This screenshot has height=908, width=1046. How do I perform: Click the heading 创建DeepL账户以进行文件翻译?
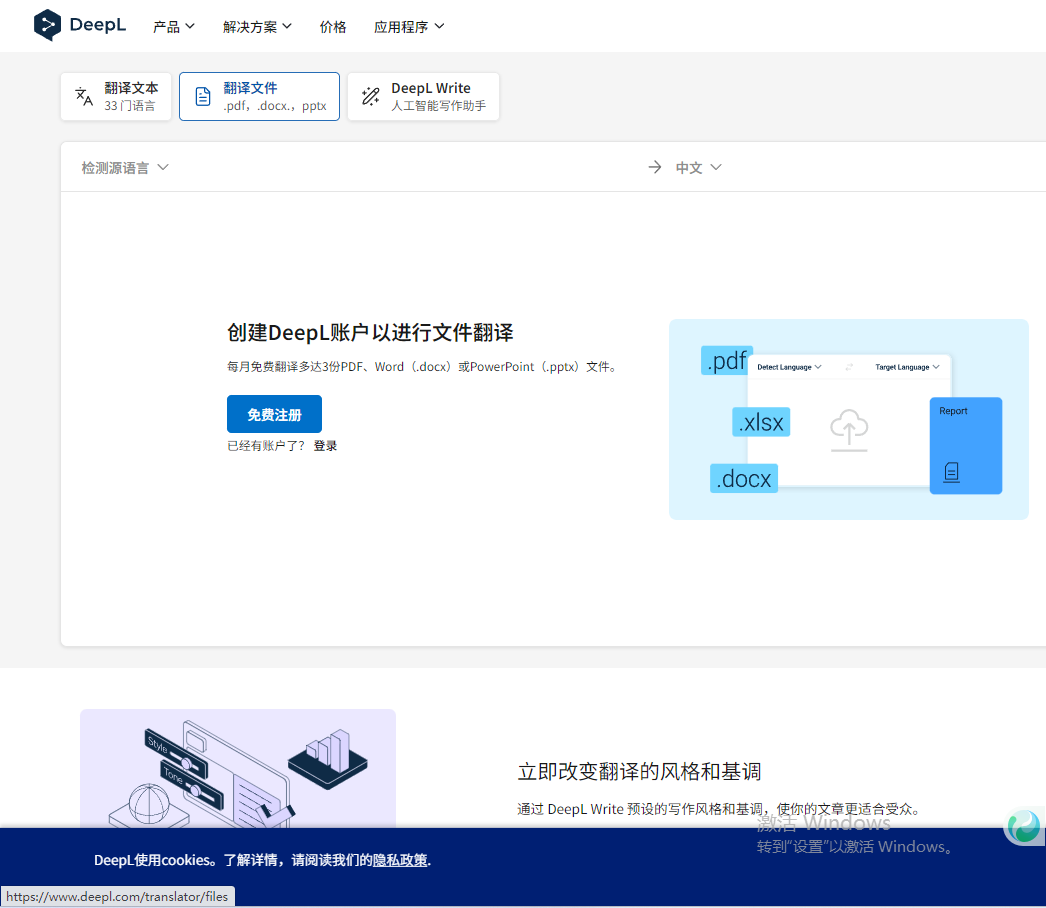point(370,332)
